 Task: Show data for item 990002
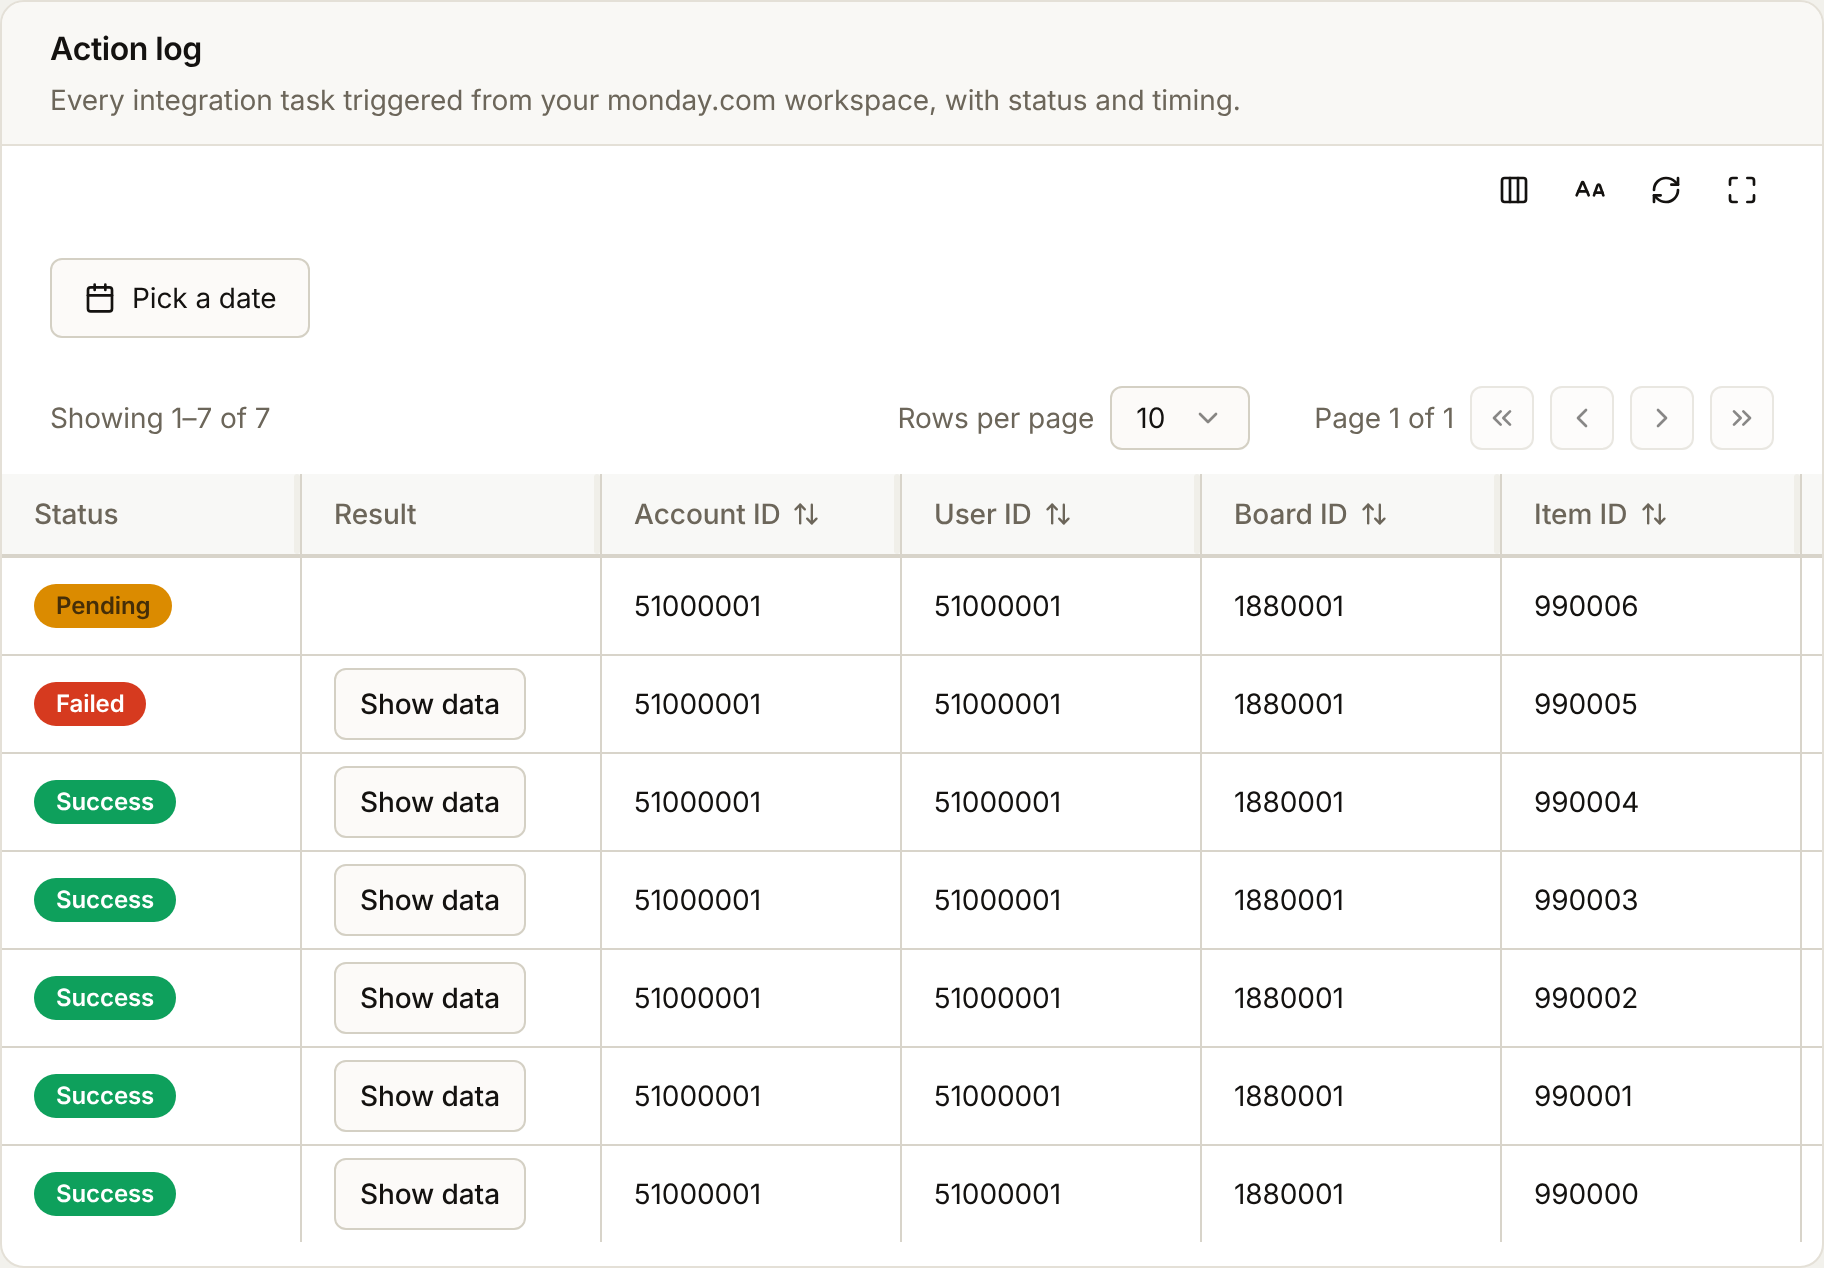tap(430, 998)
